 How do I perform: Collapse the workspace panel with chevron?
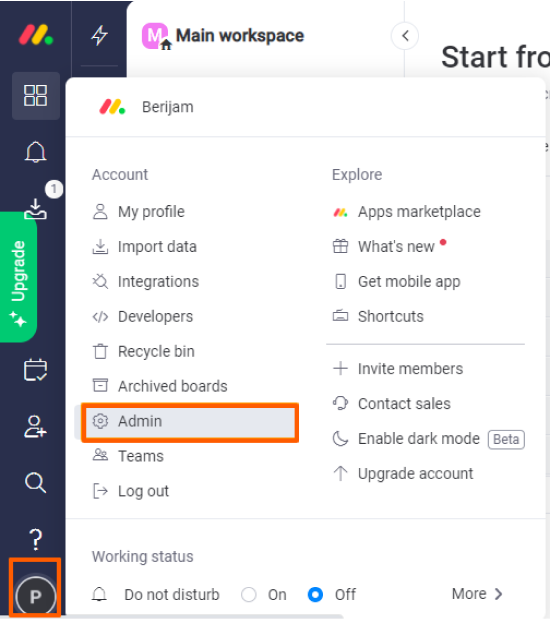405,36
